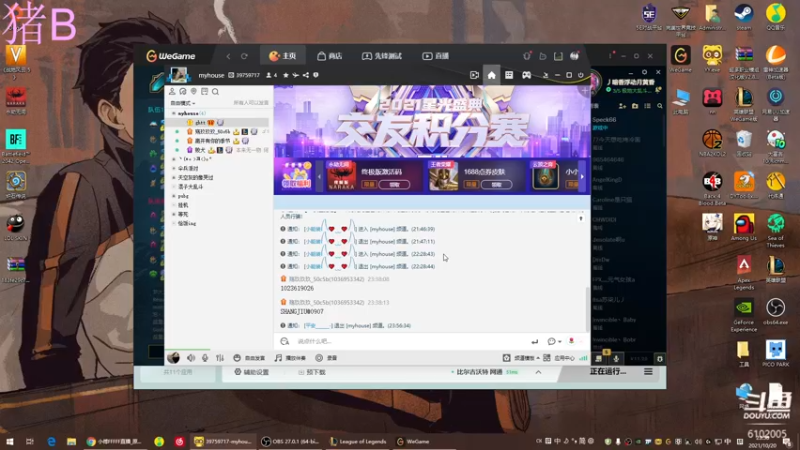Click the WeGame back arrow

tap(228, 56)
